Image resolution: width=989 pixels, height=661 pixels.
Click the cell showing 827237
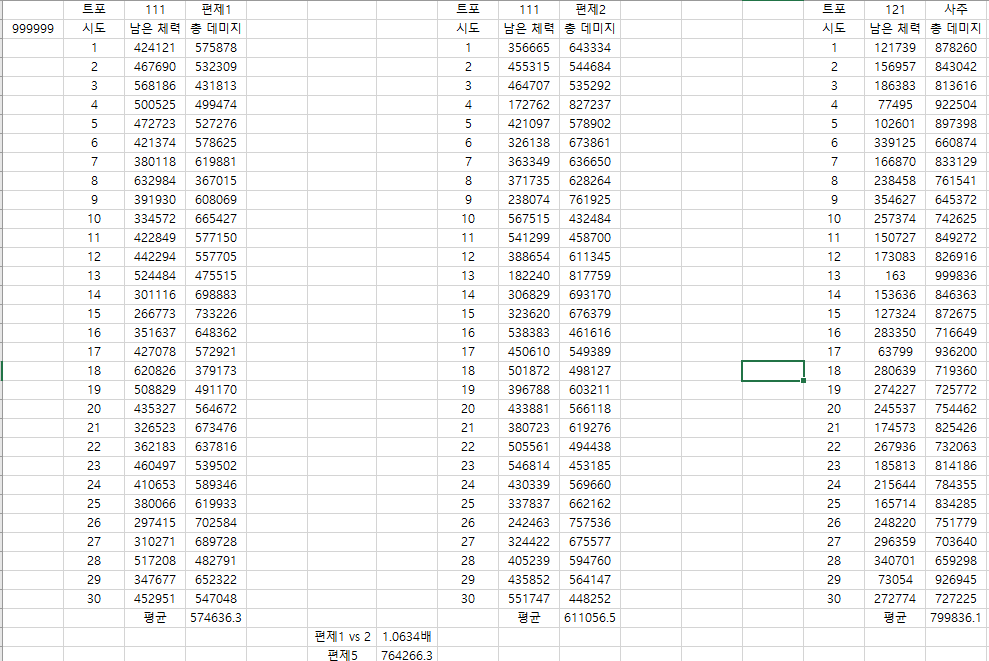click(x=590, y=104)
